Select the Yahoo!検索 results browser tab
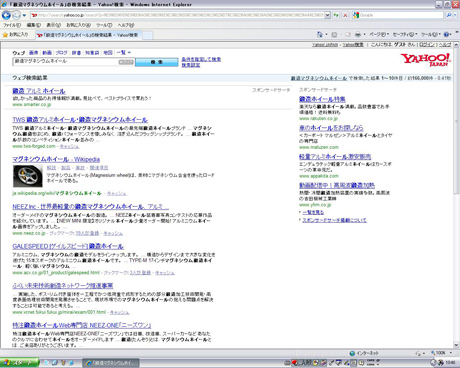Screen dimensions: 460x368 tap(88, 35)
